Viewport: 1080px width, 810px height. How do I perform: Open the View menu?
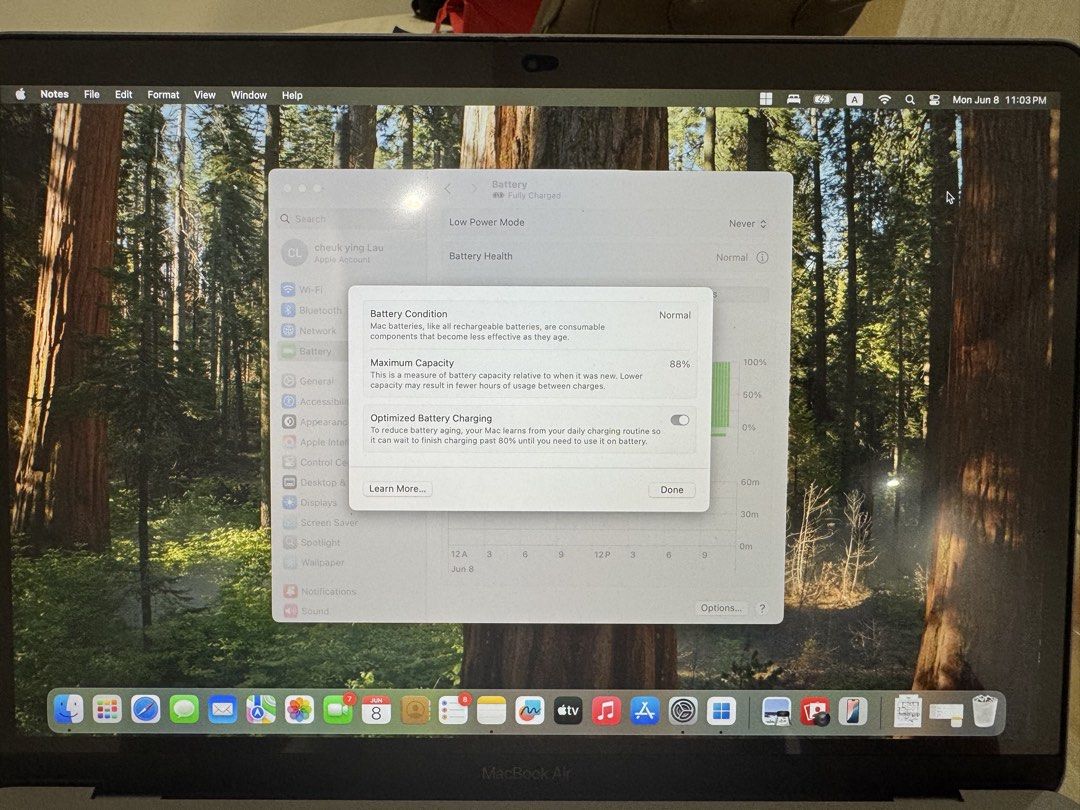pos(205,95)
